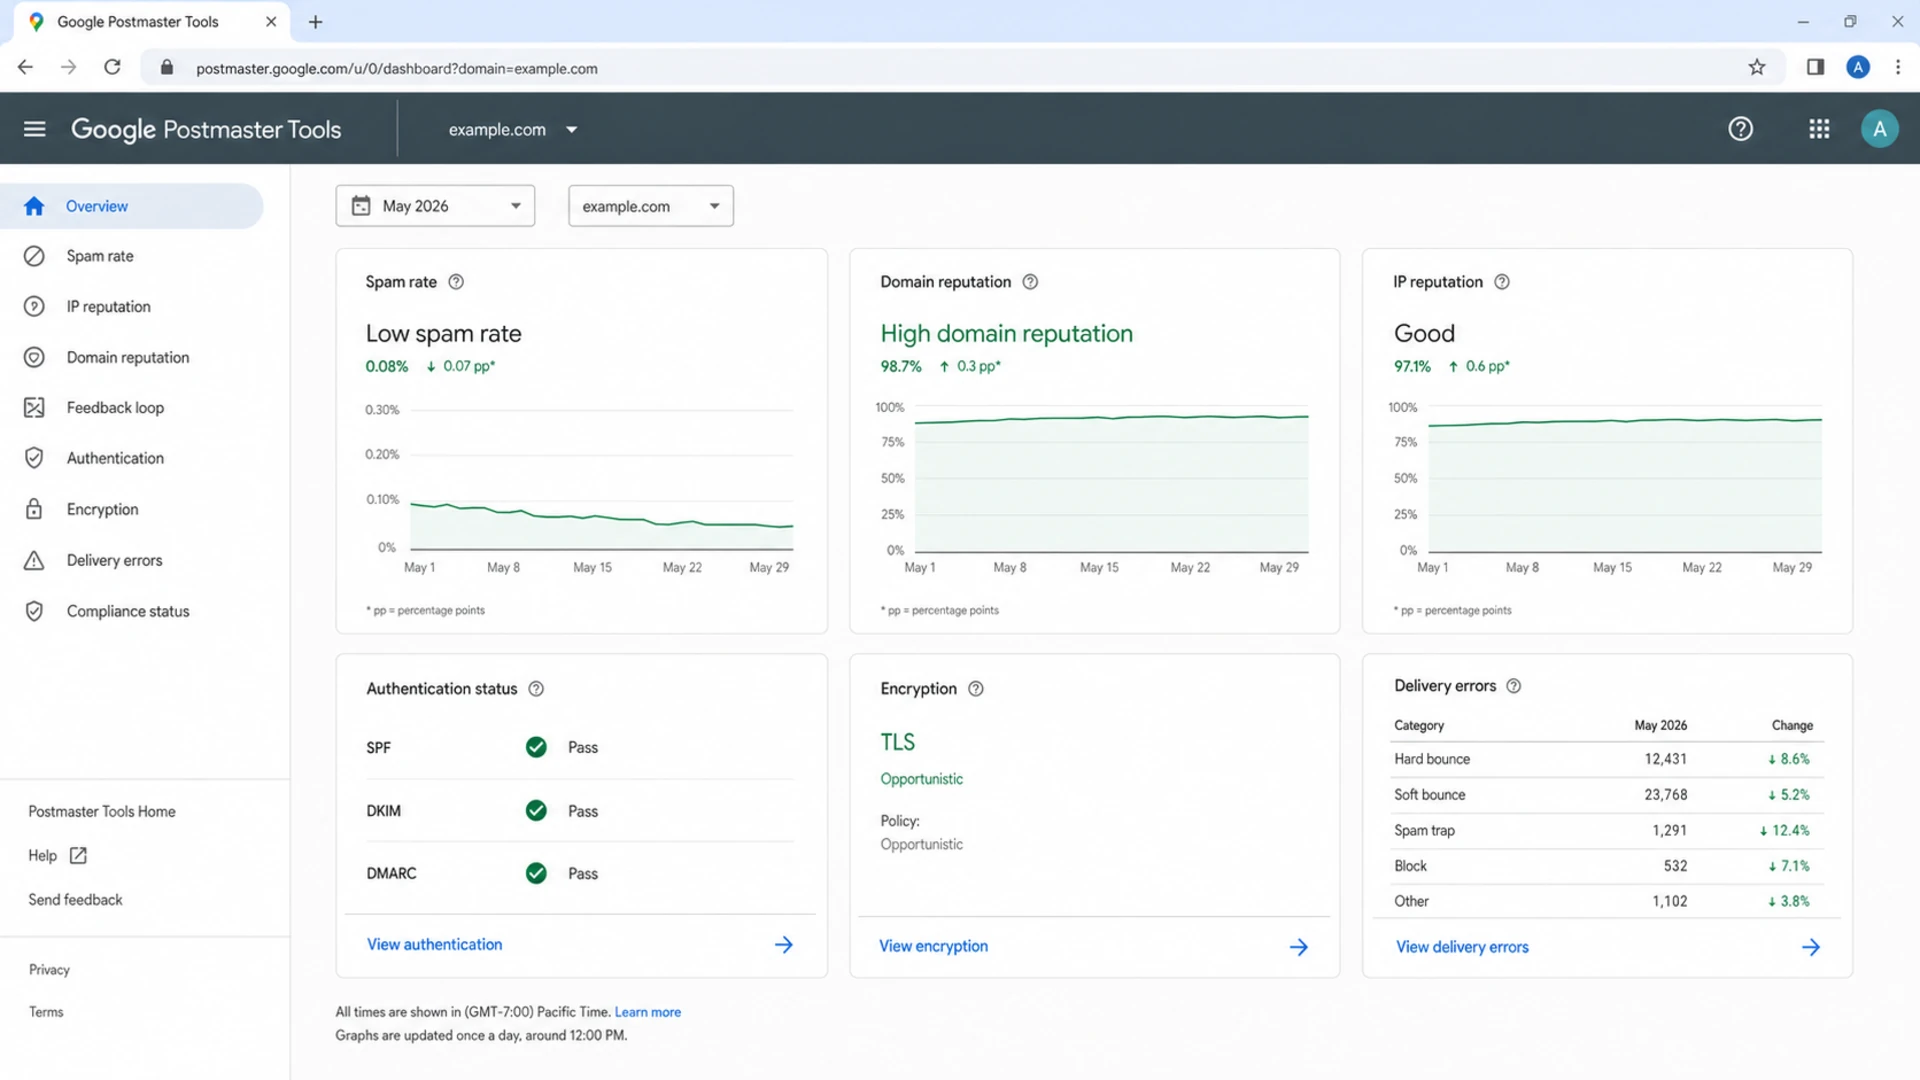The image size is (1920, 1080).
Task: Click the arrow next to View authentication
Action: [x=784, y=945]
